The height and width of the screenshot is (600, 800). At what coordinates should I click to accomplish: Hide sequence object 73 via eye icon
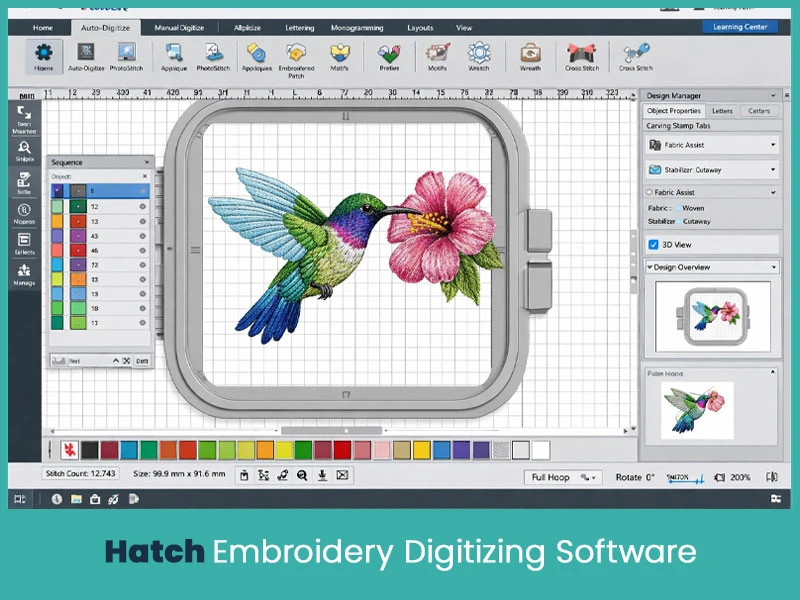pyautogui.click(x=142, y=265)
